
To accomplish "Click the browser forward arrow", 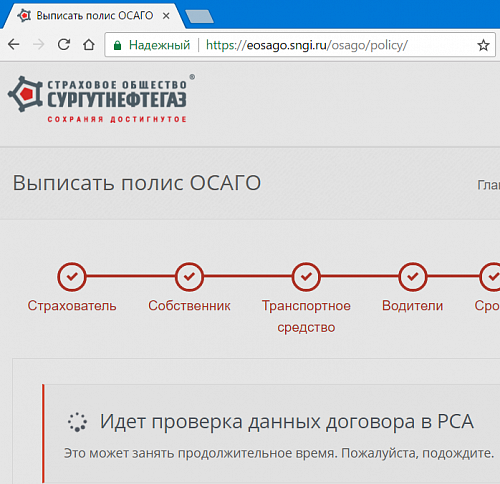I will click(39, 44).
